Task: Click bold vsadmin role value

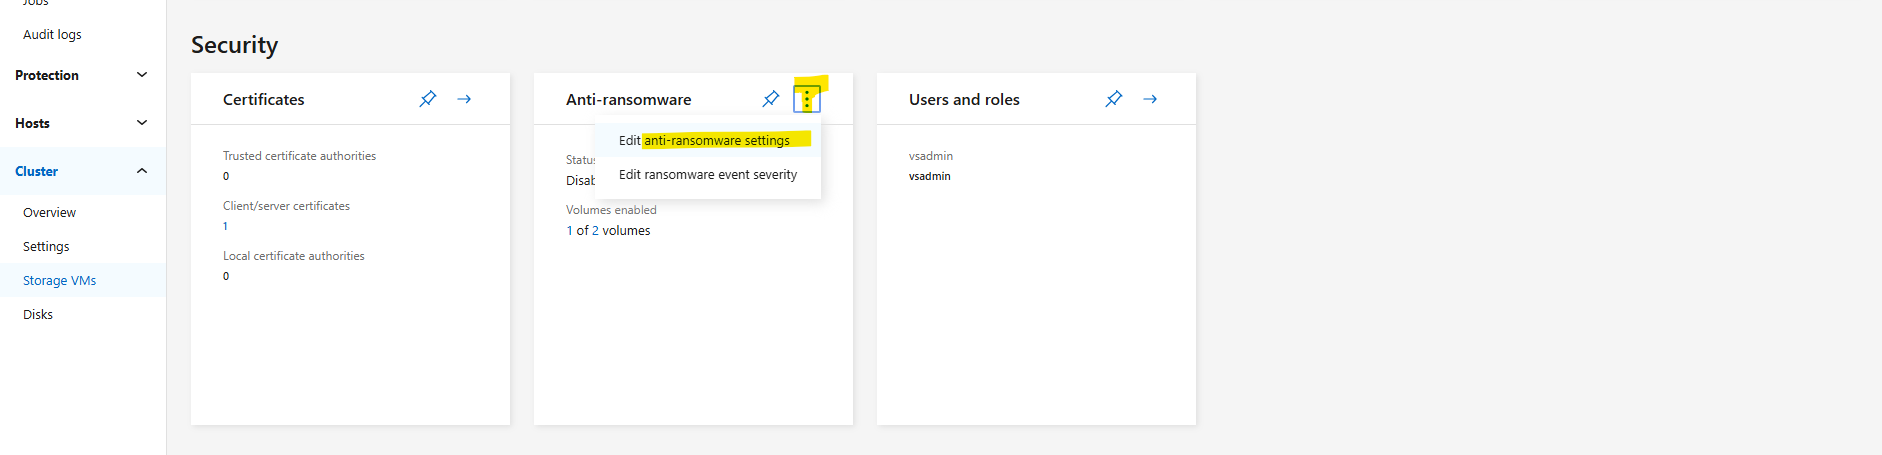Action: pyautogui.click(x=929, y=176)
